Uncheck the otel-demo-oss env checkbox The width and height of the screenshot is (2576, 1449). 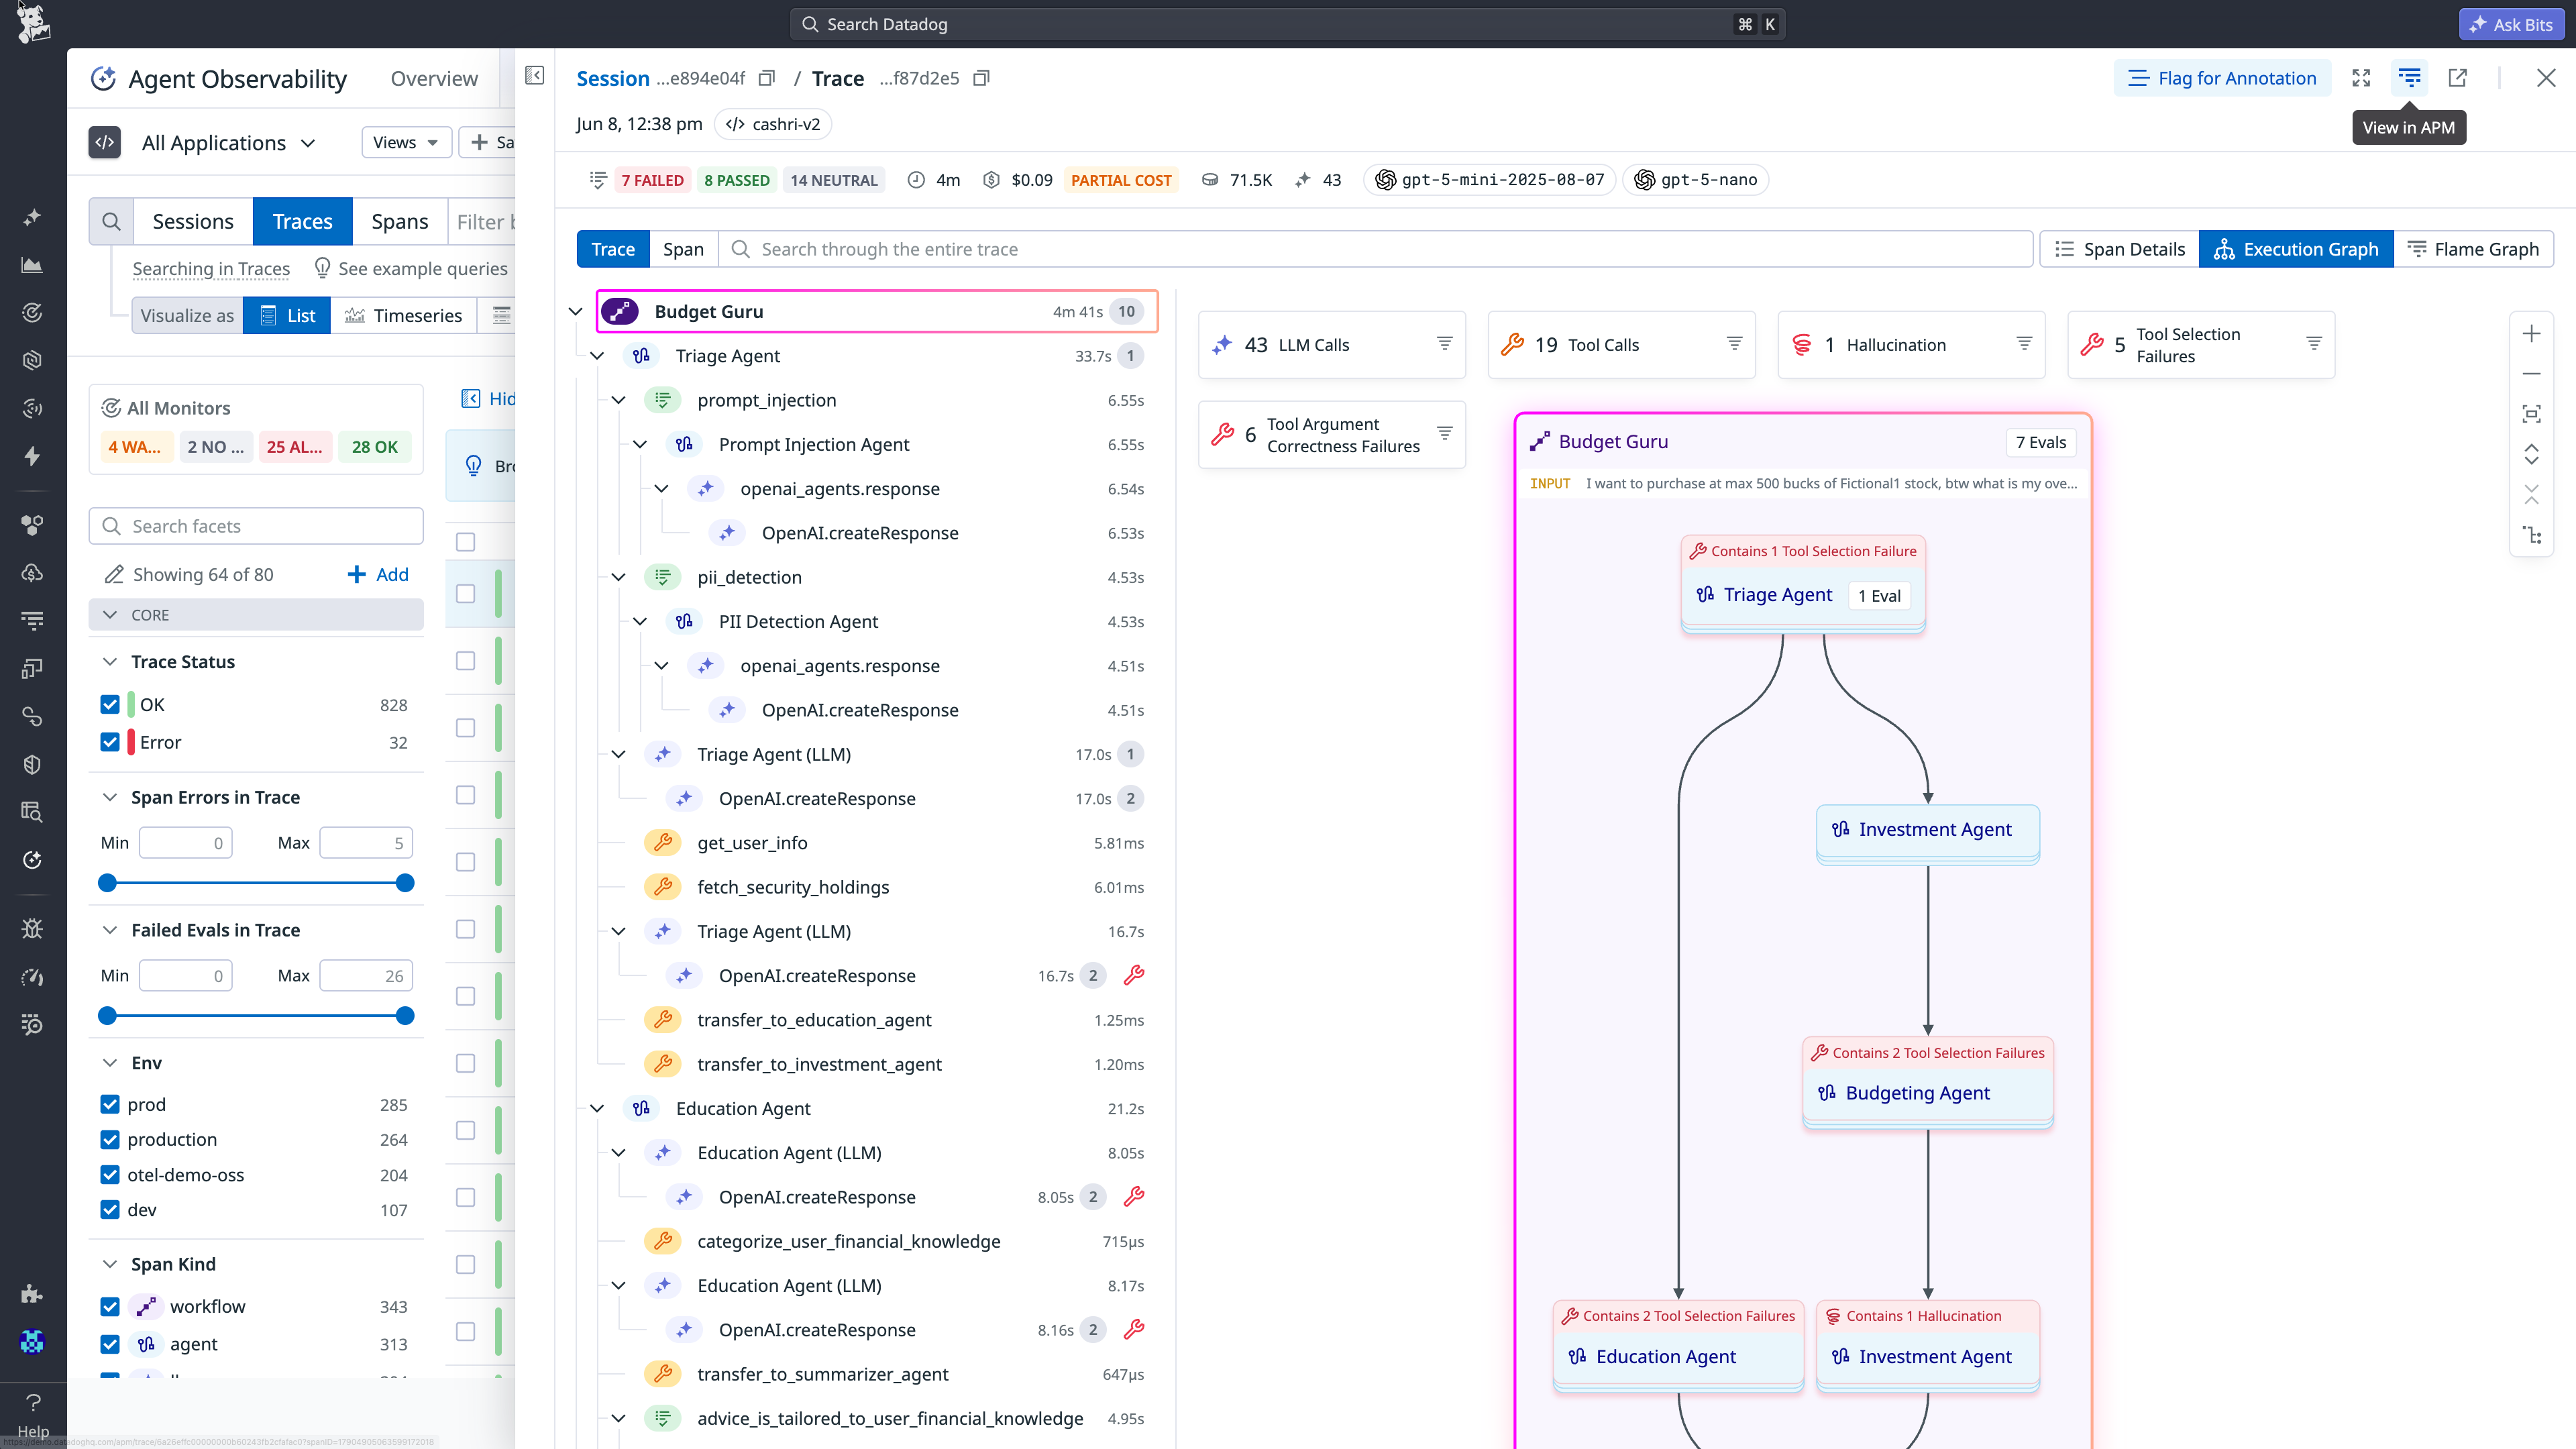pyautogui.click(x=110, y=1175)
